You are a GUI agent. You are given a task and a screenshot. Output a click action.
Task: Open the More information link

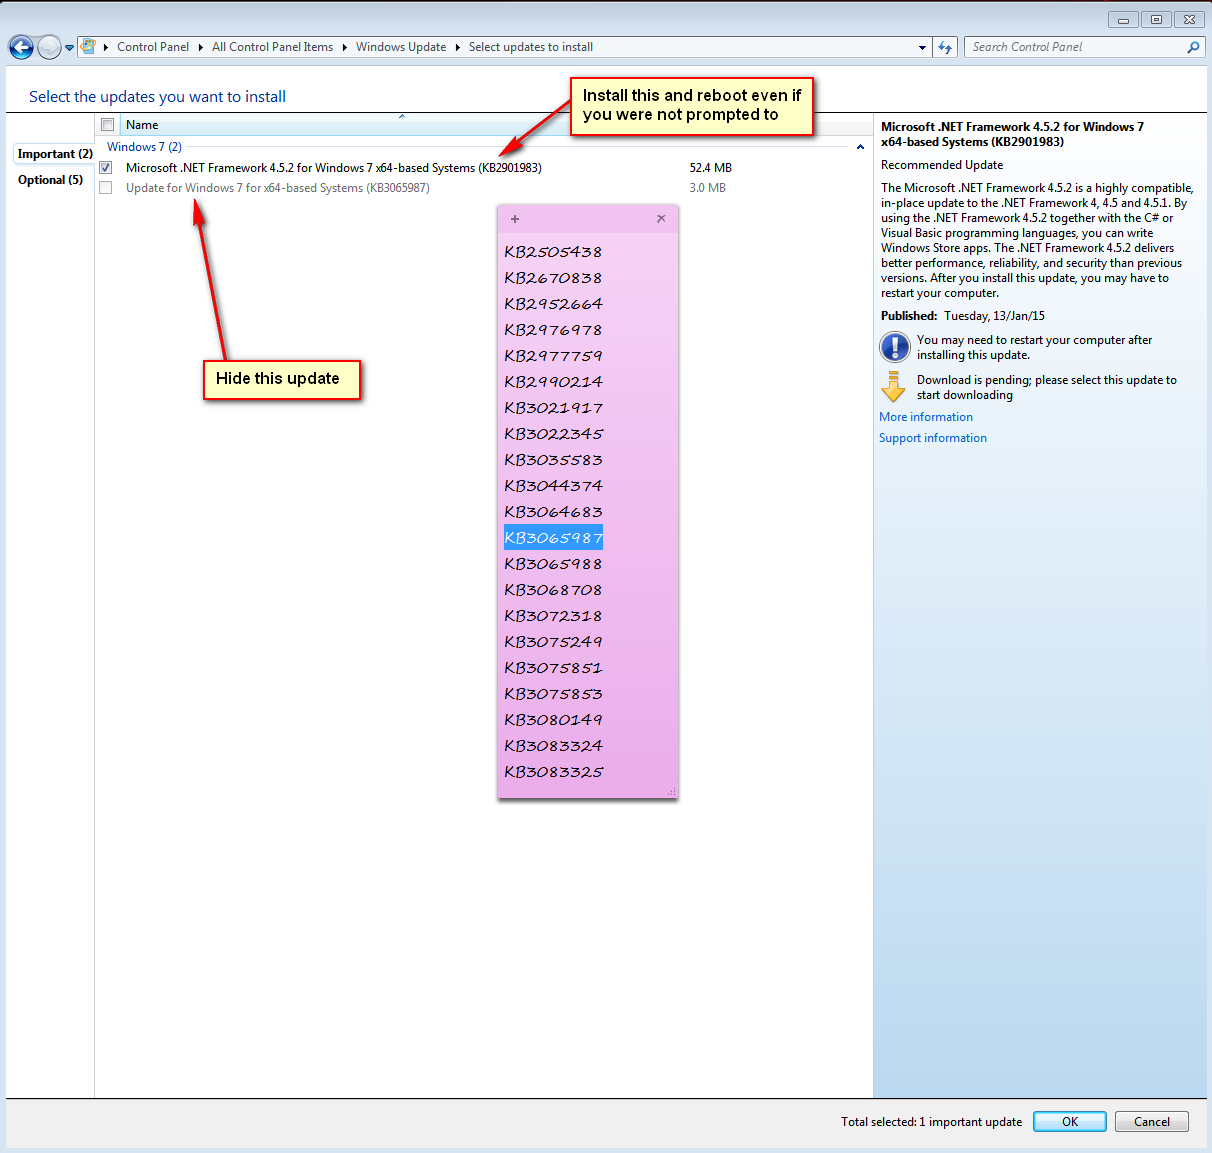coord(926,417)
